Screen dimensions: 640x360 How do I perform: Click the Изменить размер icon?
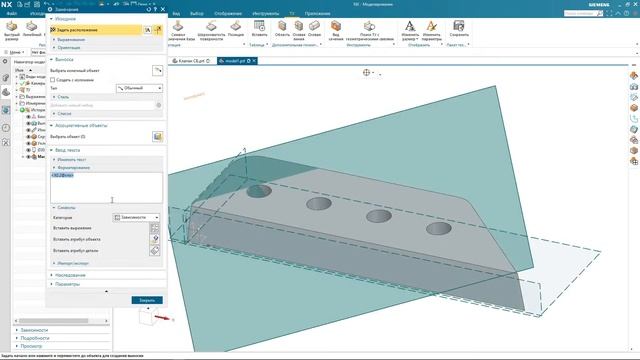coord(410,26)
